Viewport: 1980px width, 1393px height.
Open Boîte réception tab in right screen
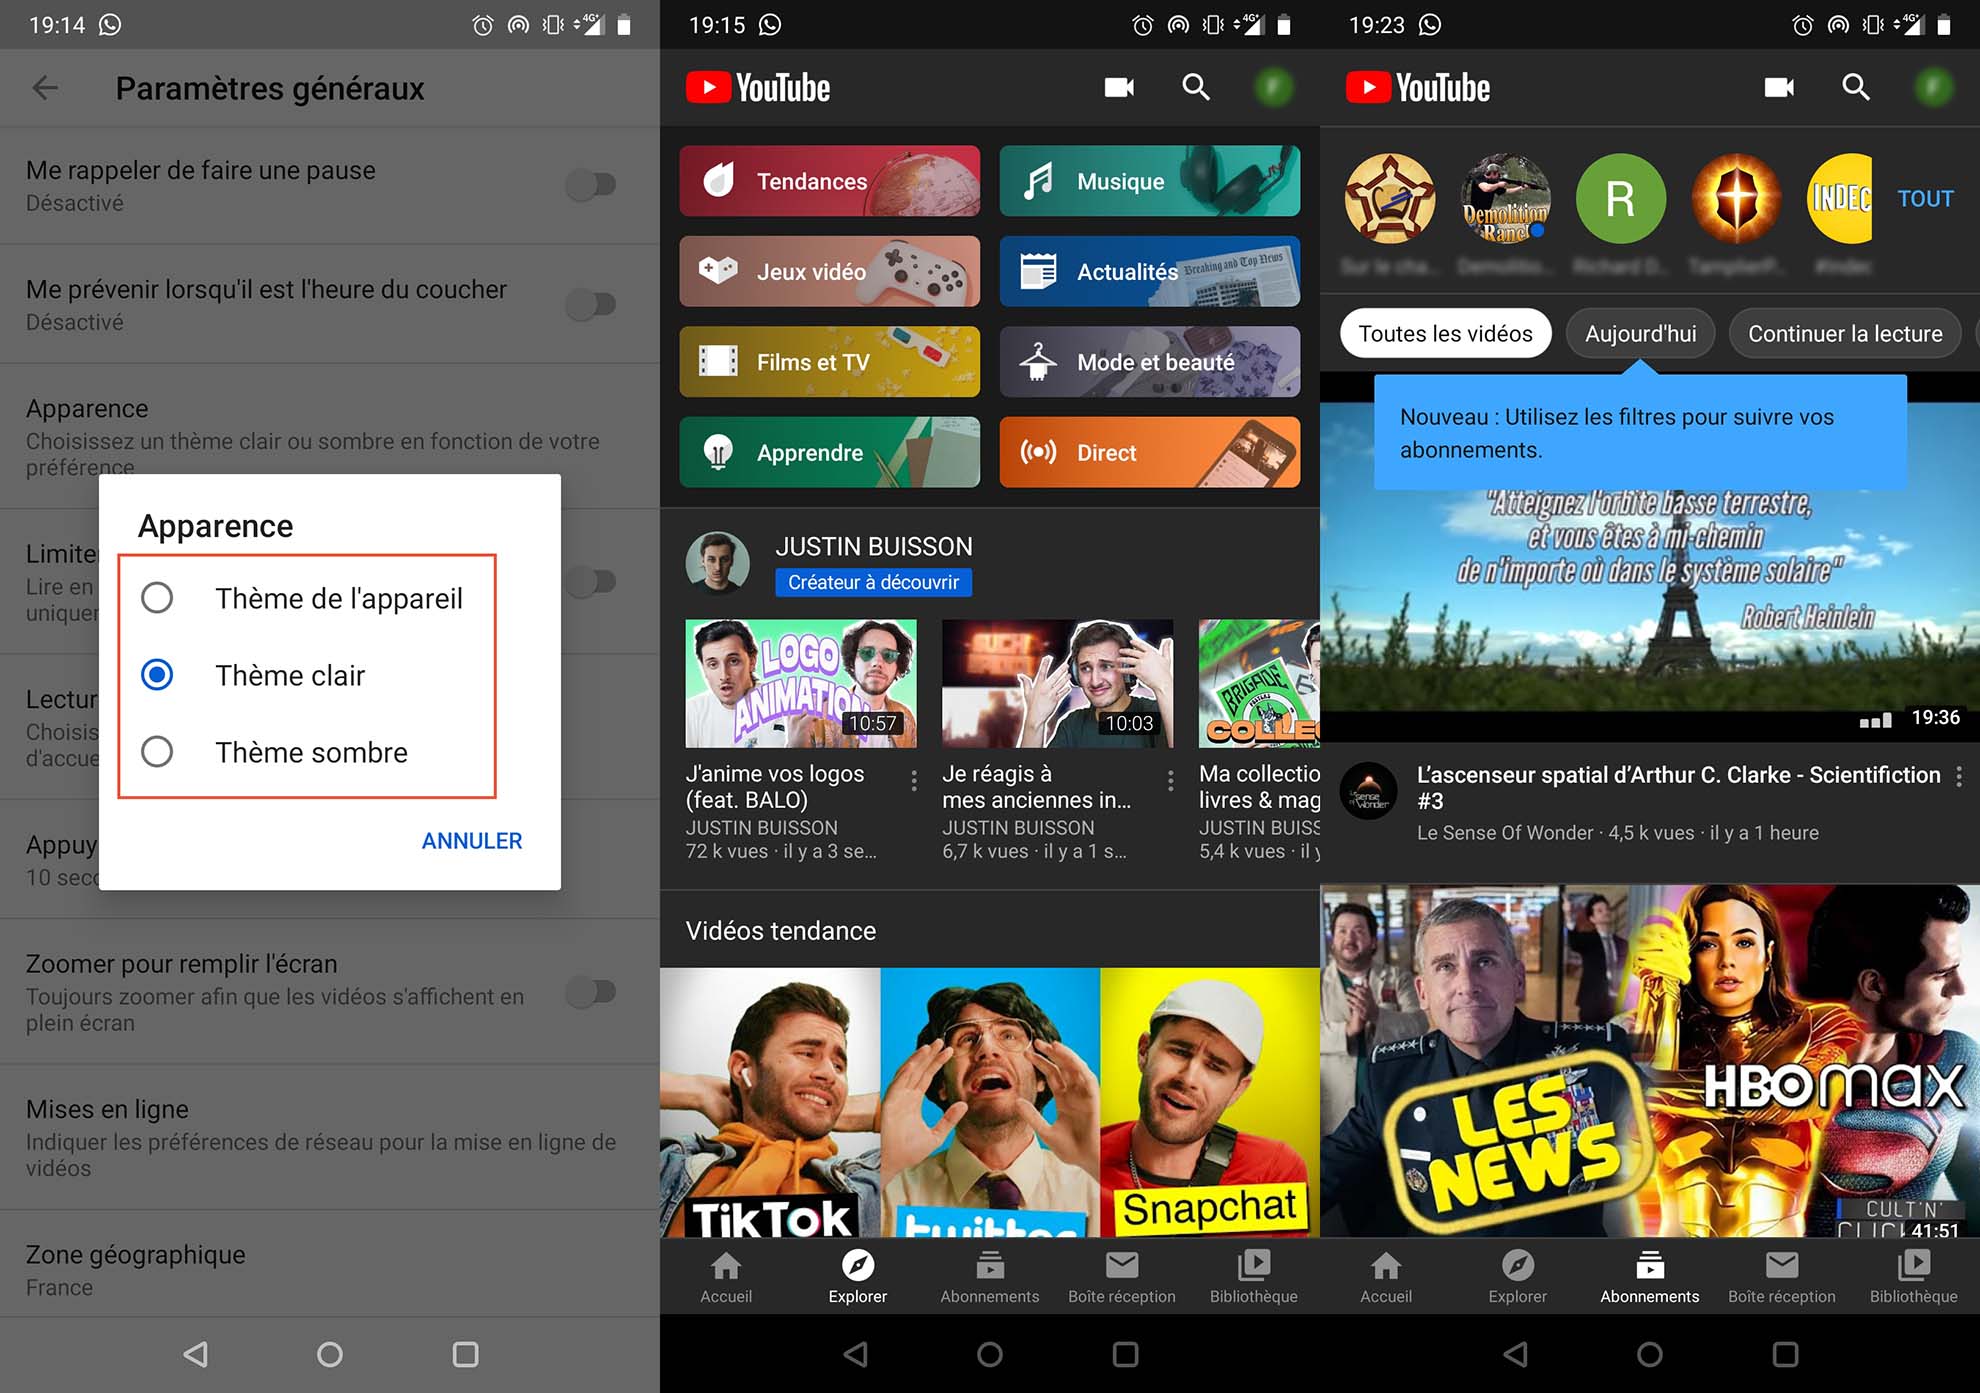[x=1782, y=1277]
